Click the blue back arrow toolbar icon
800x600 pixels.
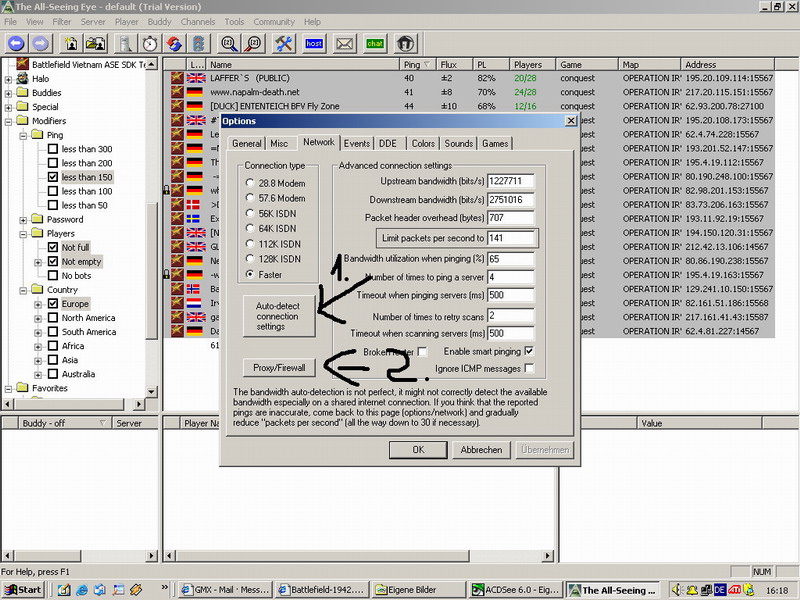coord(16,43)
